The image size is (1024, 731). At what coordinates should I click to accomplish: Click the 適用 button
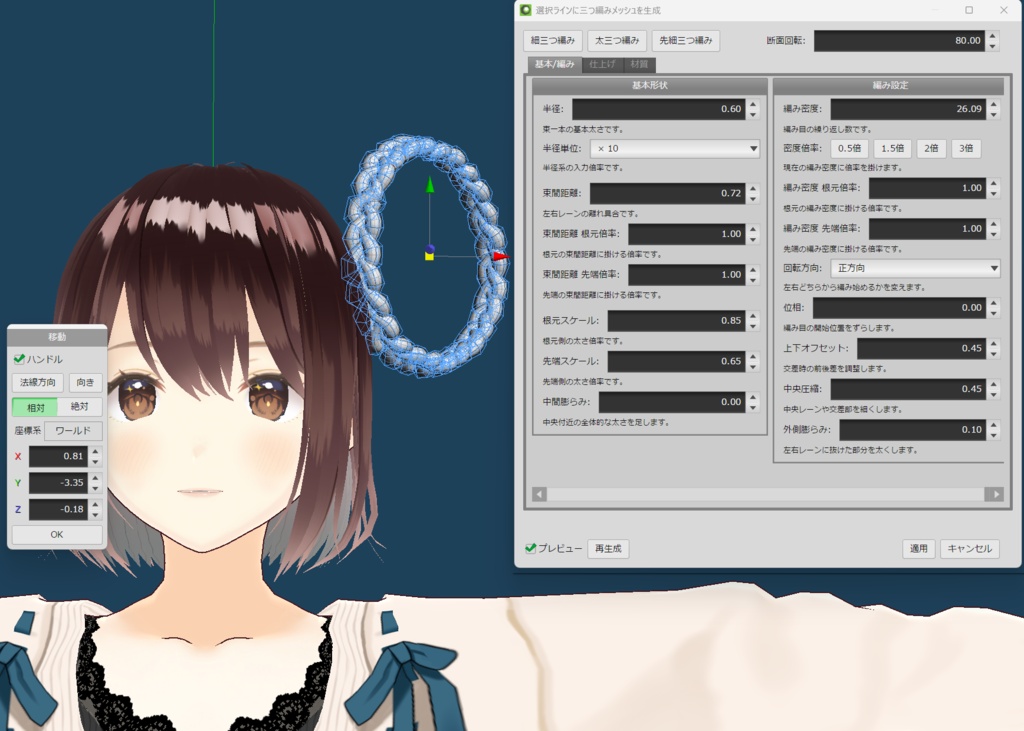coord(919,549)
